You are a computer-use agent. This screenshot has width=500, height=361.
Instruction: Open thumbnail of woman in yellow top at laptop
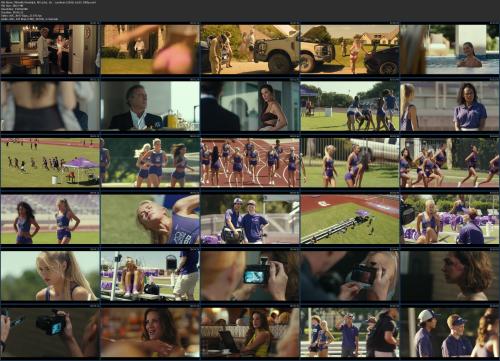coord(250,333)
